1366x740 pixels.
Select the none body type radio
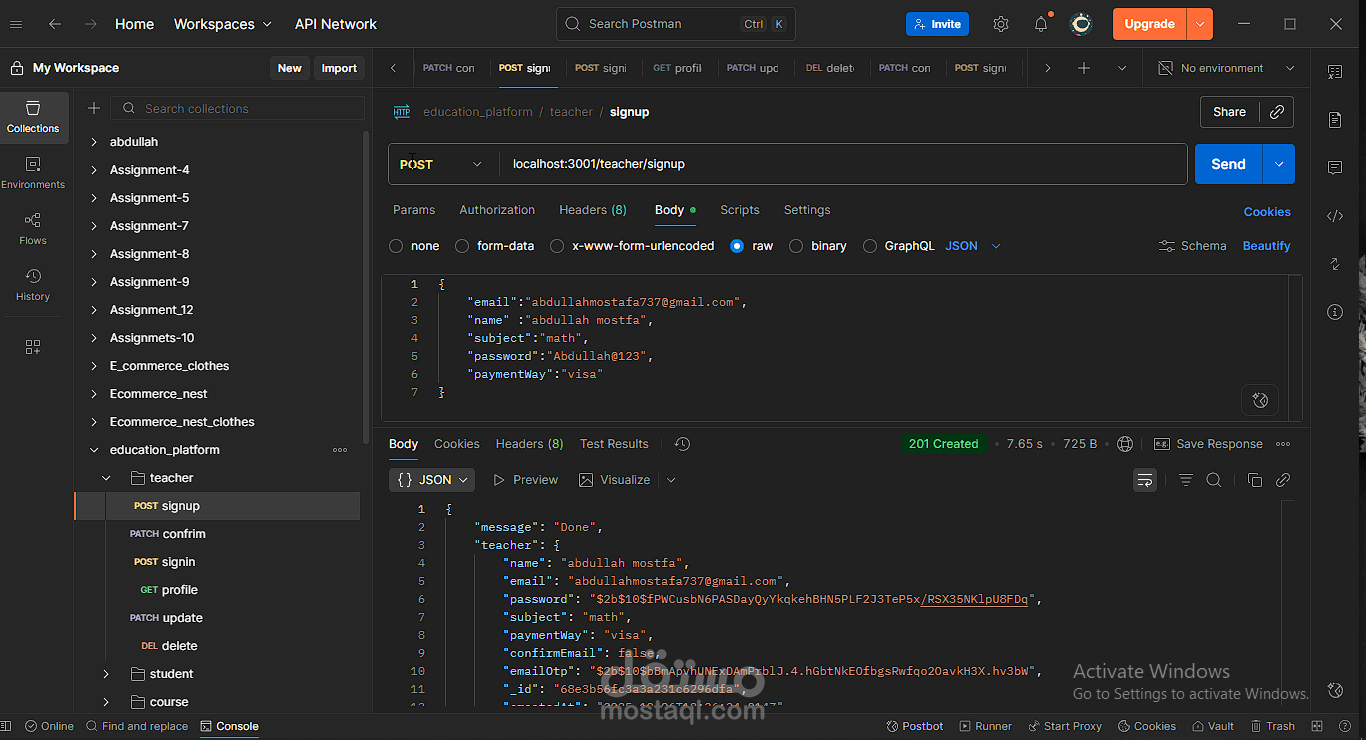396,246
